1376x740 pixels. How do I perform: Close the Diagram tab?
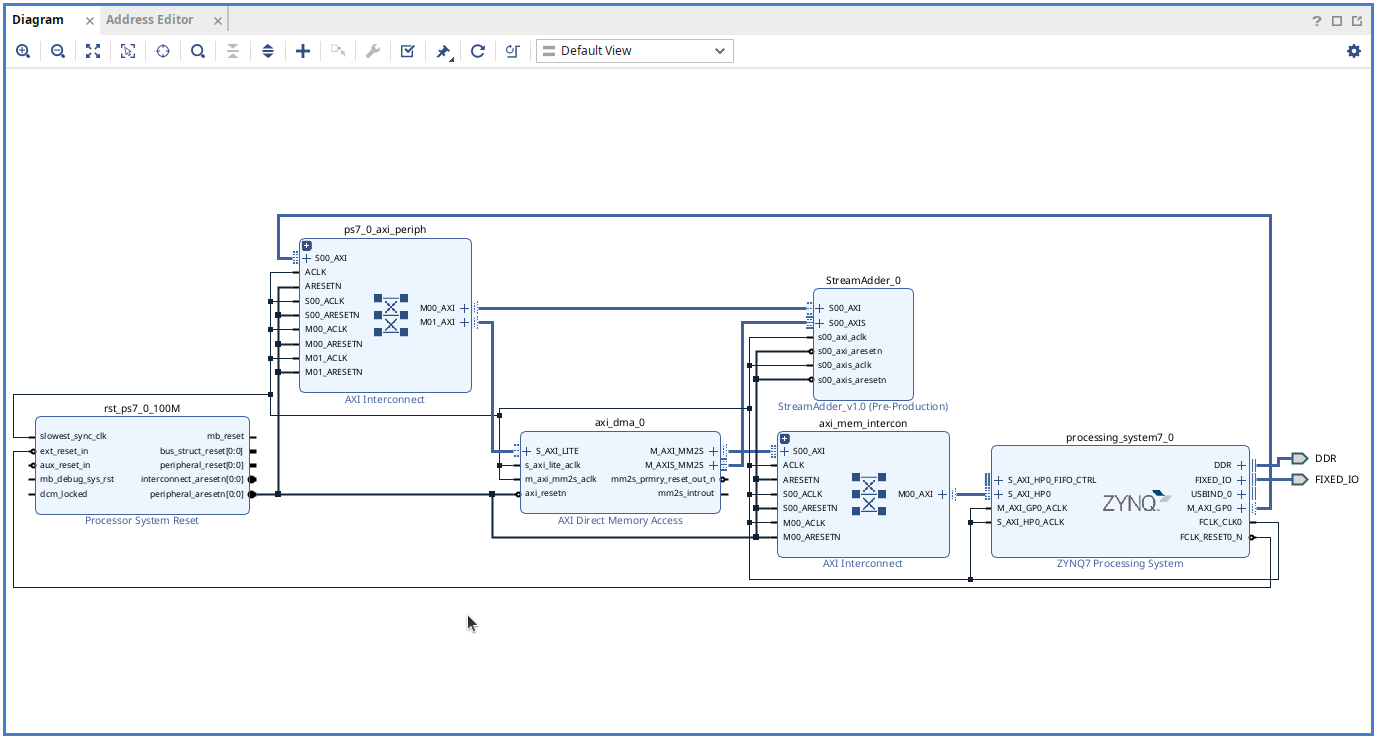[x=89, y=20]
